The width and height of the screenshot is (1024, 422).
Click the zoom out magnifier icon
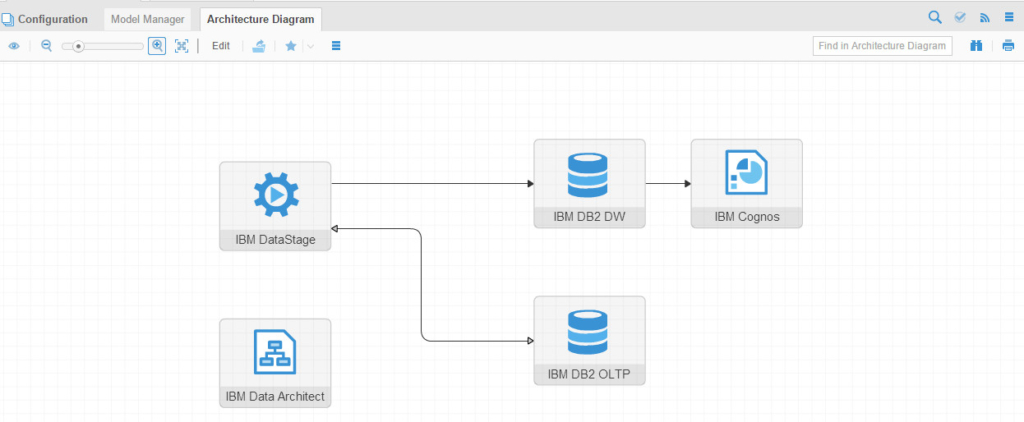(x=46, y=46)
